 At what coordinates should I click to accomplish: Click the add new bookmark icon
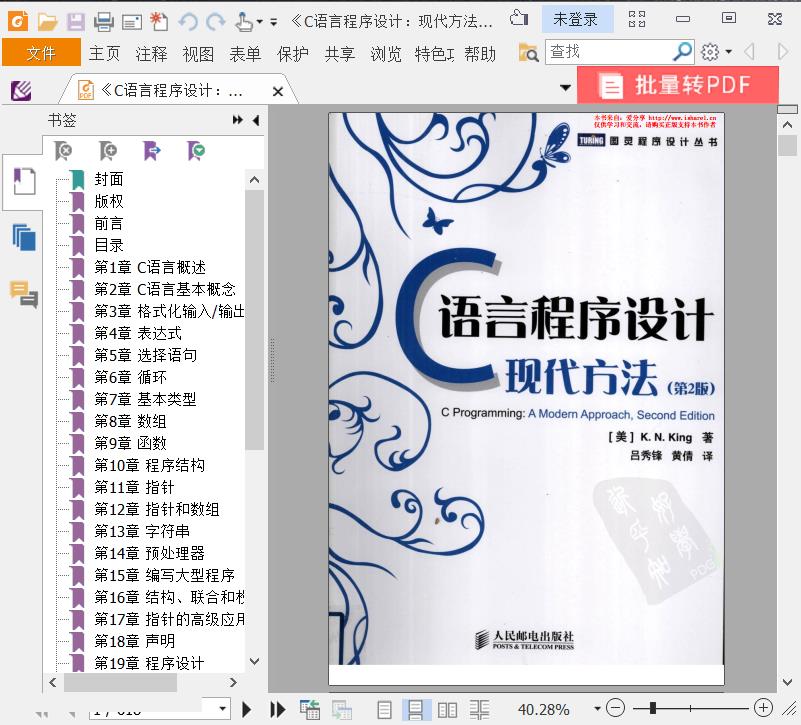108,151
